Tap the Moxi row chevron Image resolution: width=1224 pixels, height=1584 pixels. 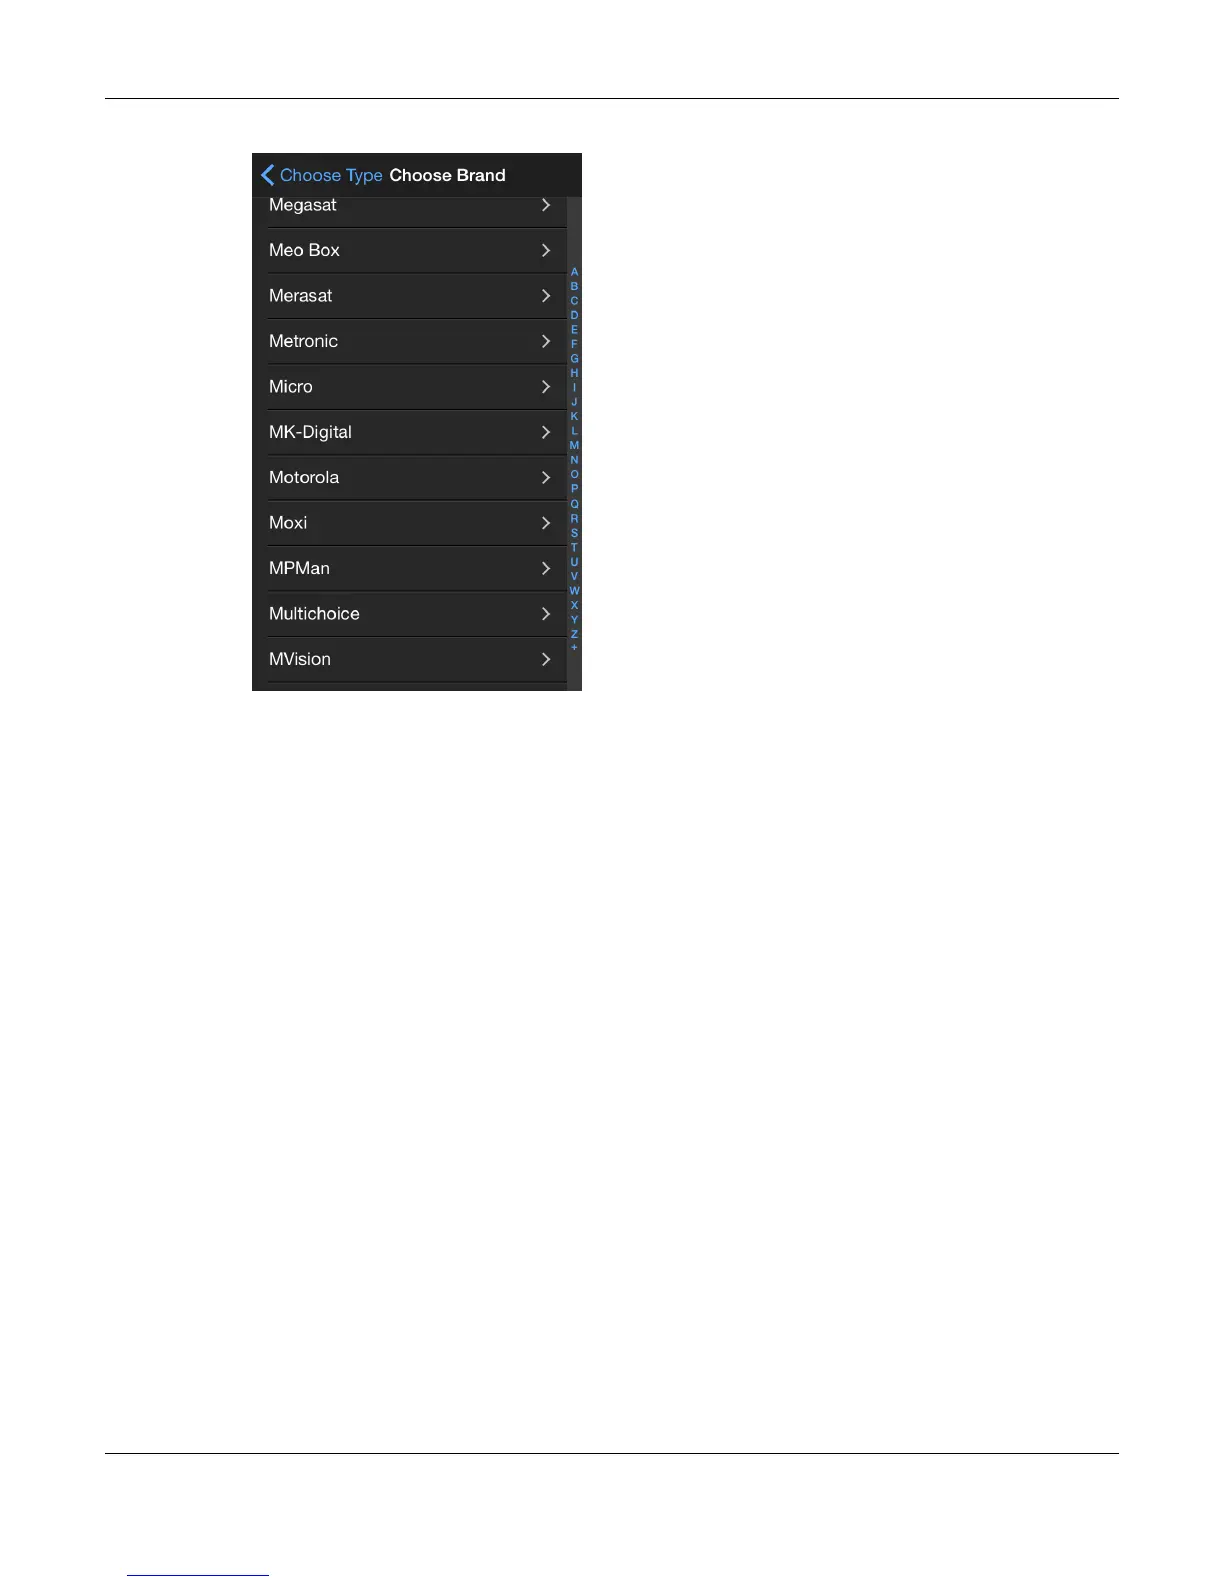546,523
